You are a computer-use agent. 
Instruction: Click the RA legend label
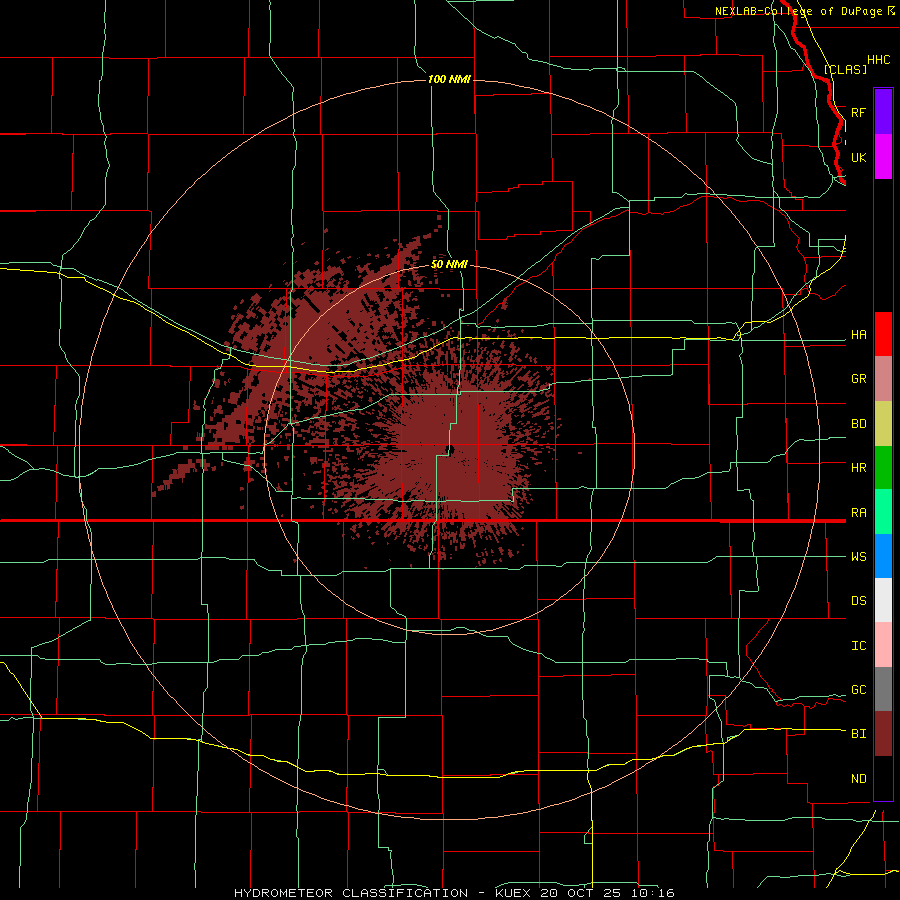click(x=859, y=513)
